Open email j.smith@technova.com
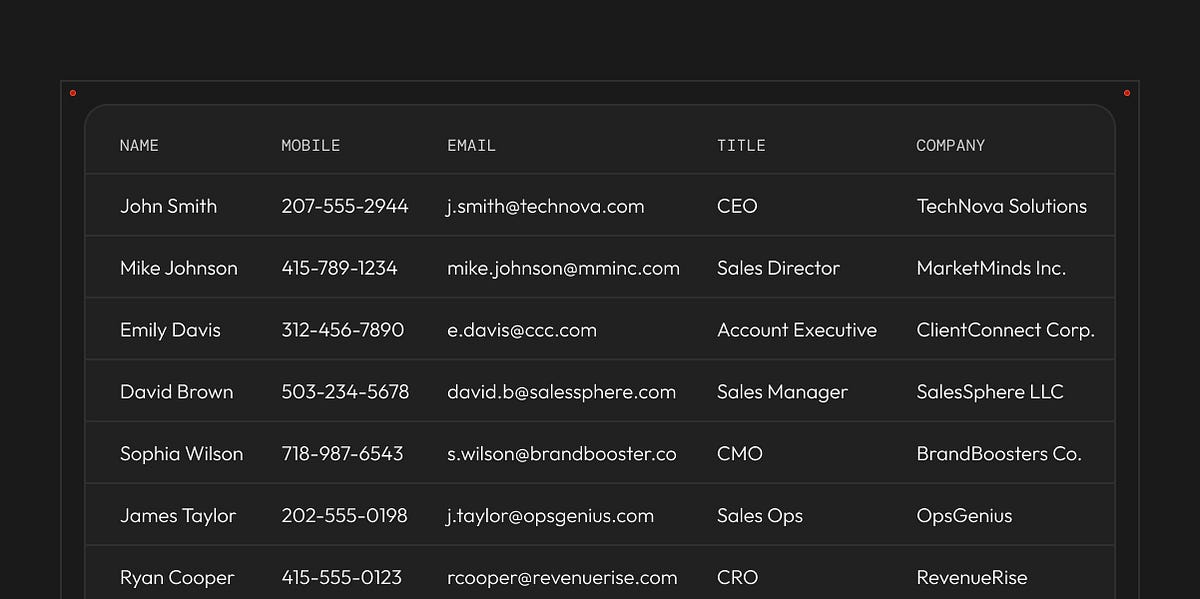The height and width of the screenshot is (599, 1200). [x=545, y=207]
